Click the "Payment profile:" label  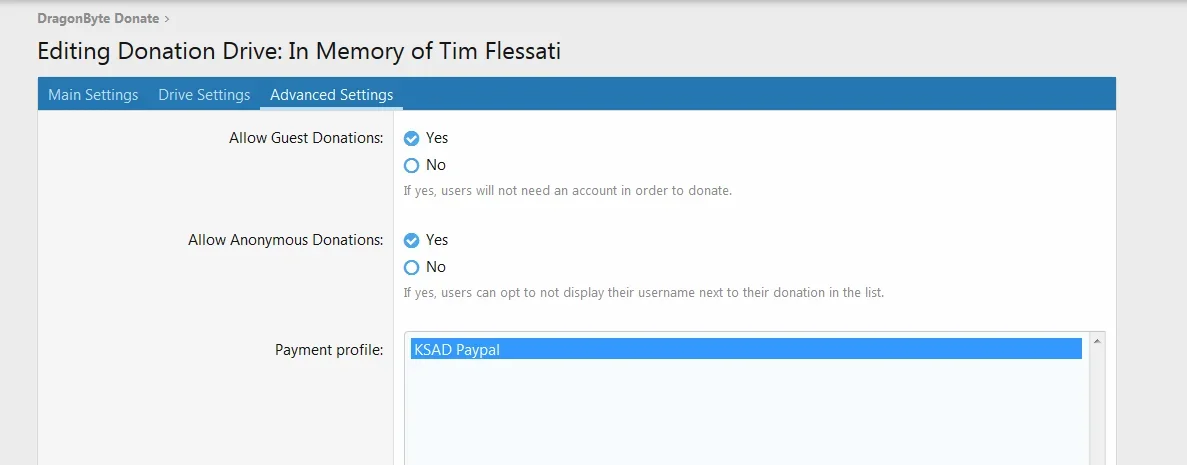click(x=329, y=350)
